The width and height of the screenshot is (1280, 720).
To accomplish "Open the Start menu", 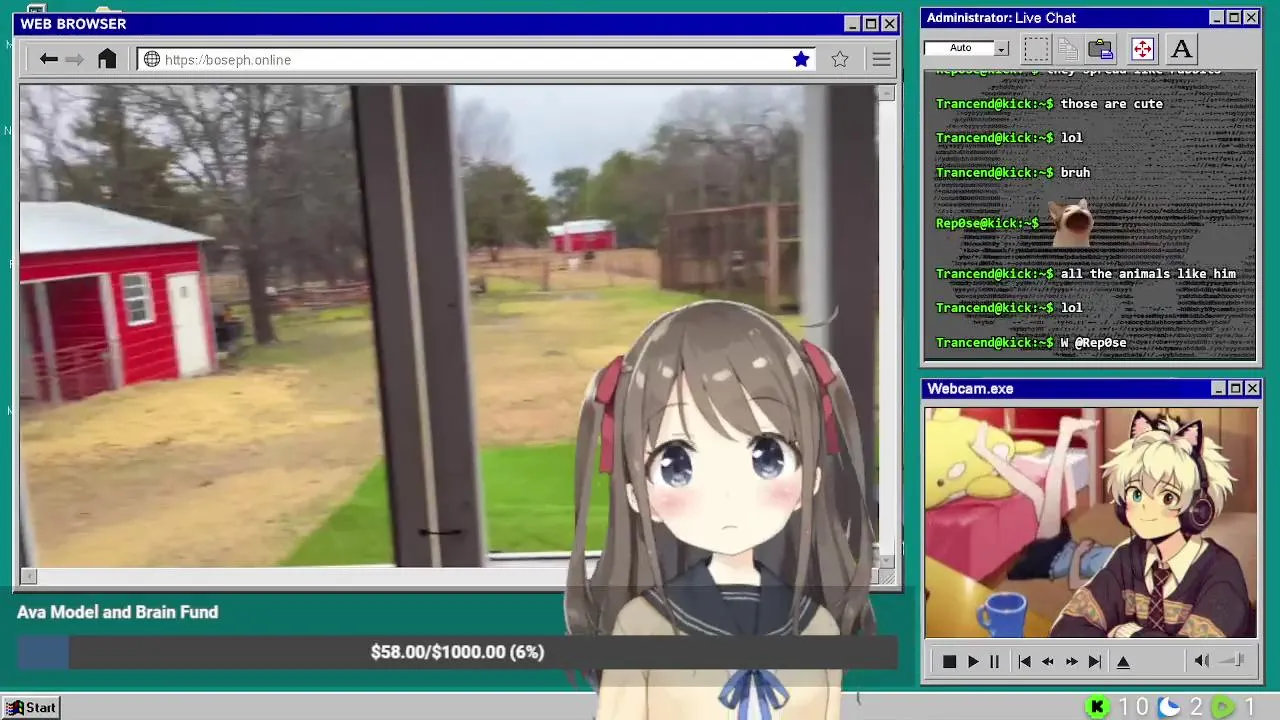I will 31,707.
